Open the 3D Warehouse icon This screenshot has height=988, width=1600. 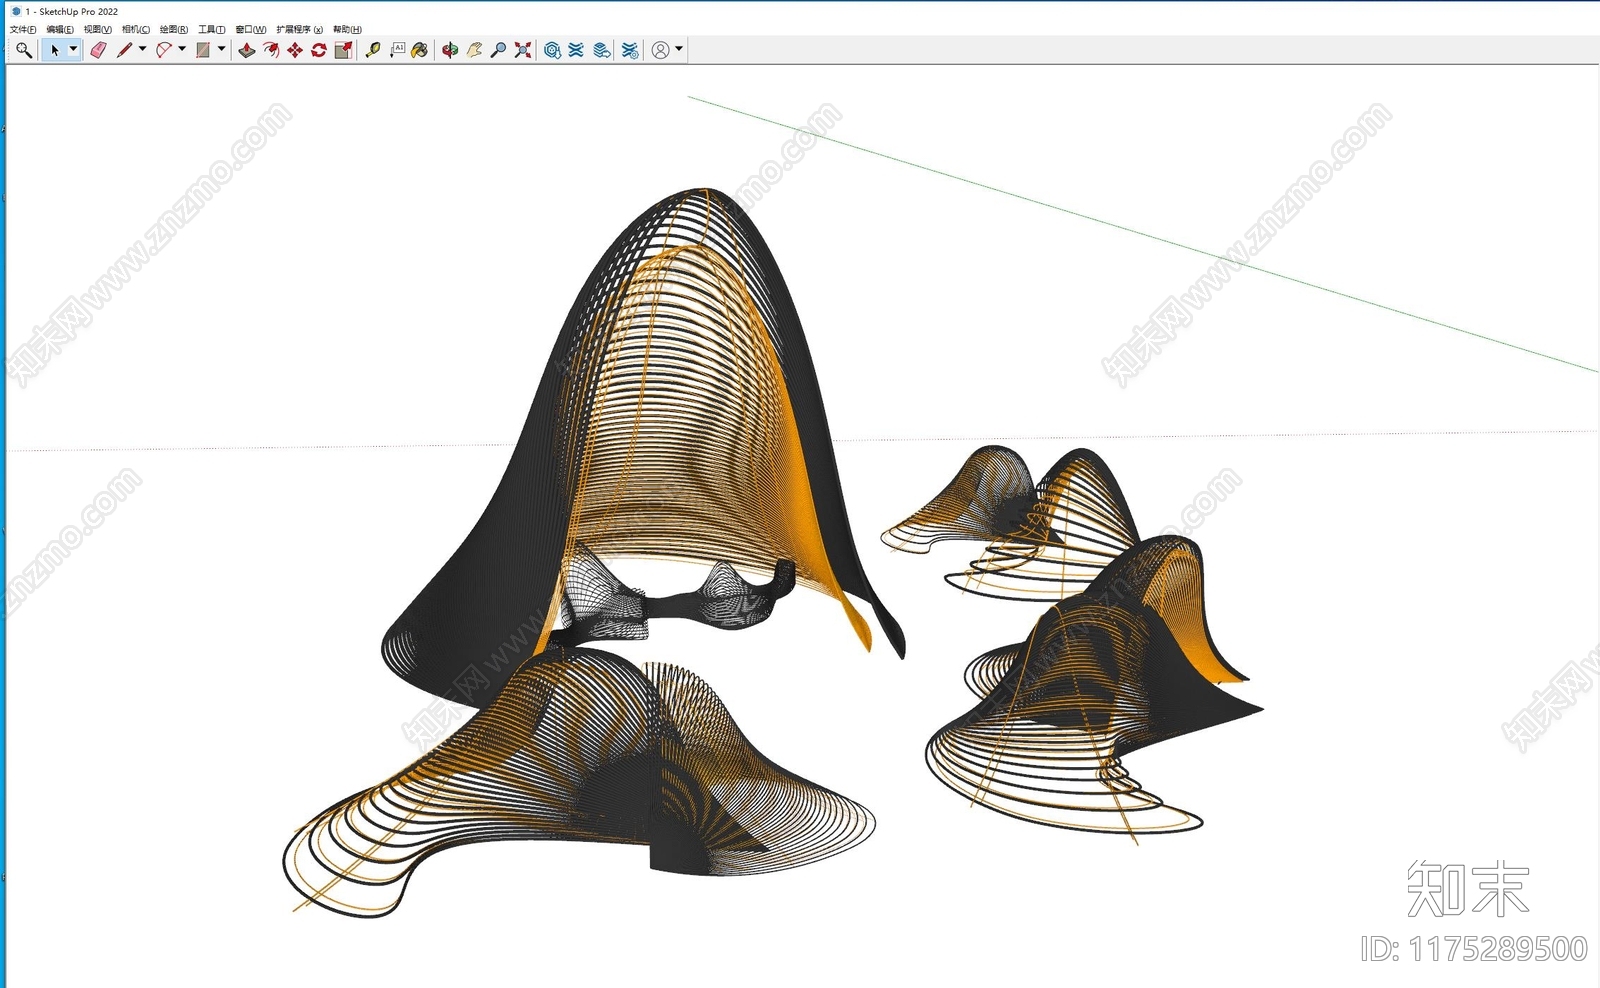[x=552, y=49]
